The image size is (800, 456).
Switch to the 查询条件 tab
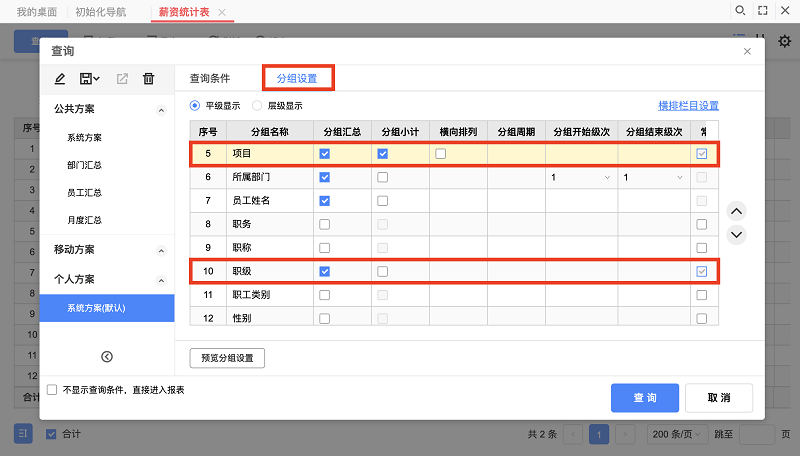point(210,79)
